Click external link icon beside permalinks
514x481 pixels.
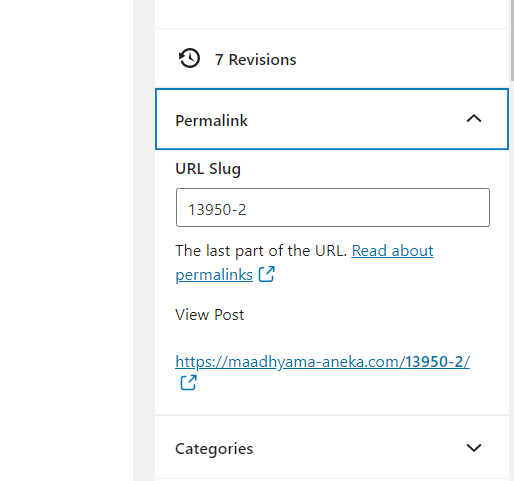coord(267,274)
